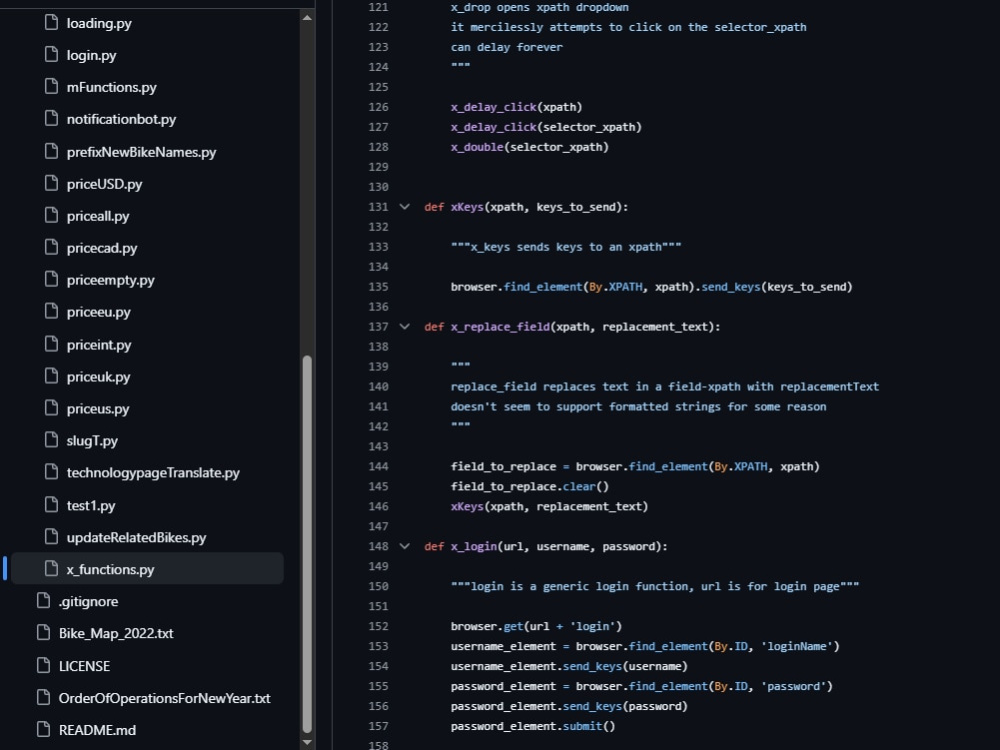Screen dimensions: 1000x750
Task: Click the file tree scroll down arrow
Action: click(307, 742)
